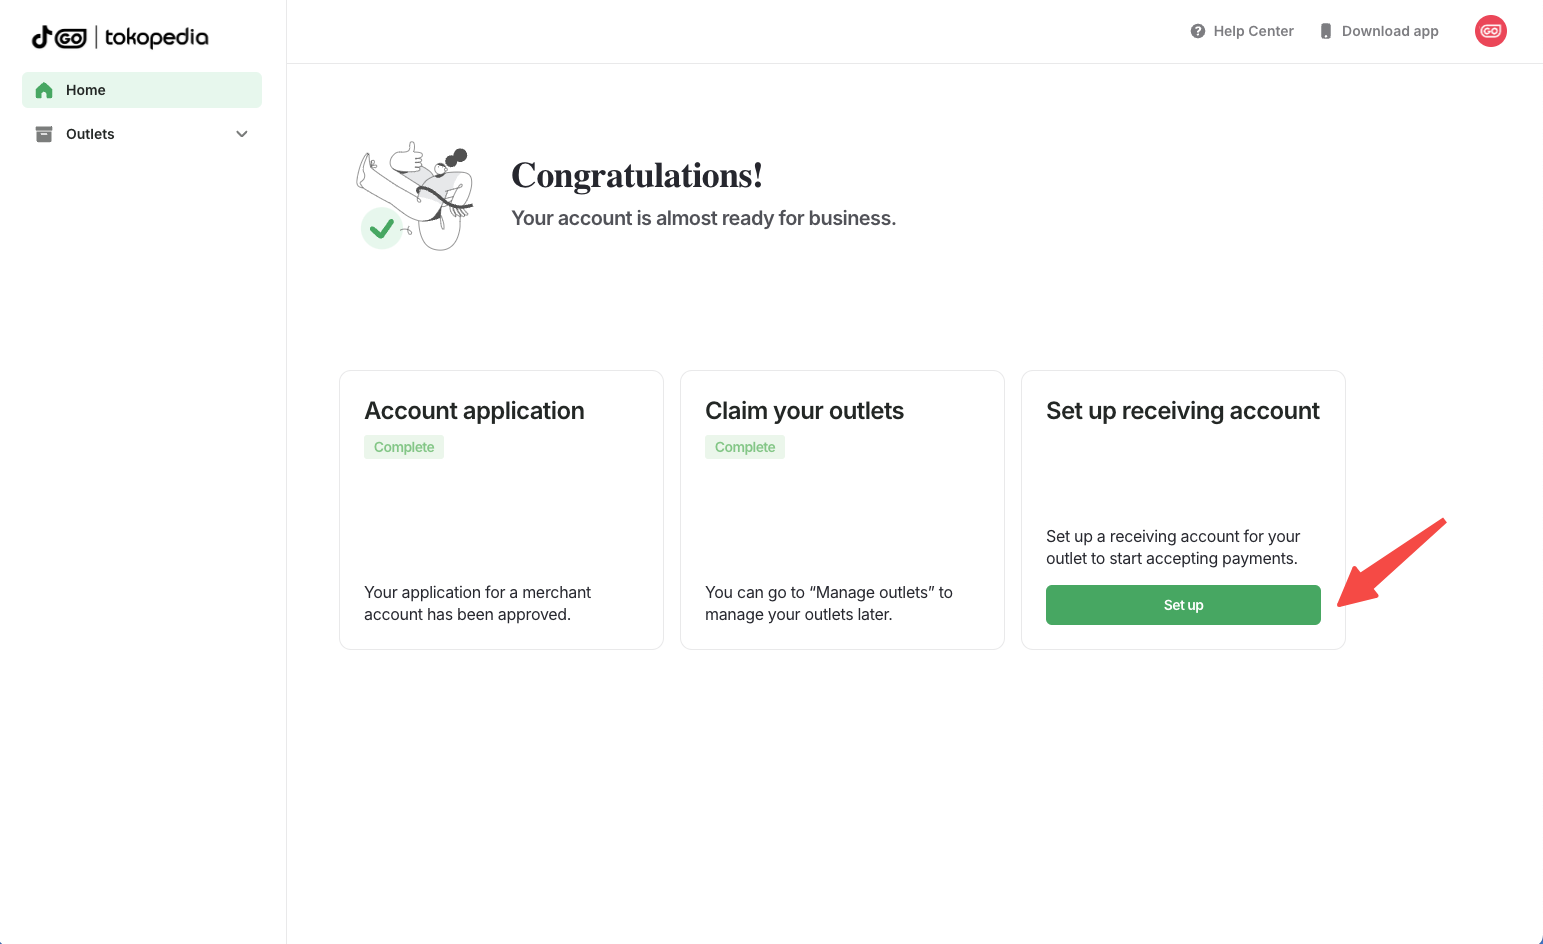Image resolution: width=1543 pixels, height=944 pixels.
Task: Click the Home house icon in sidebar
Action: tap(44, 90)
